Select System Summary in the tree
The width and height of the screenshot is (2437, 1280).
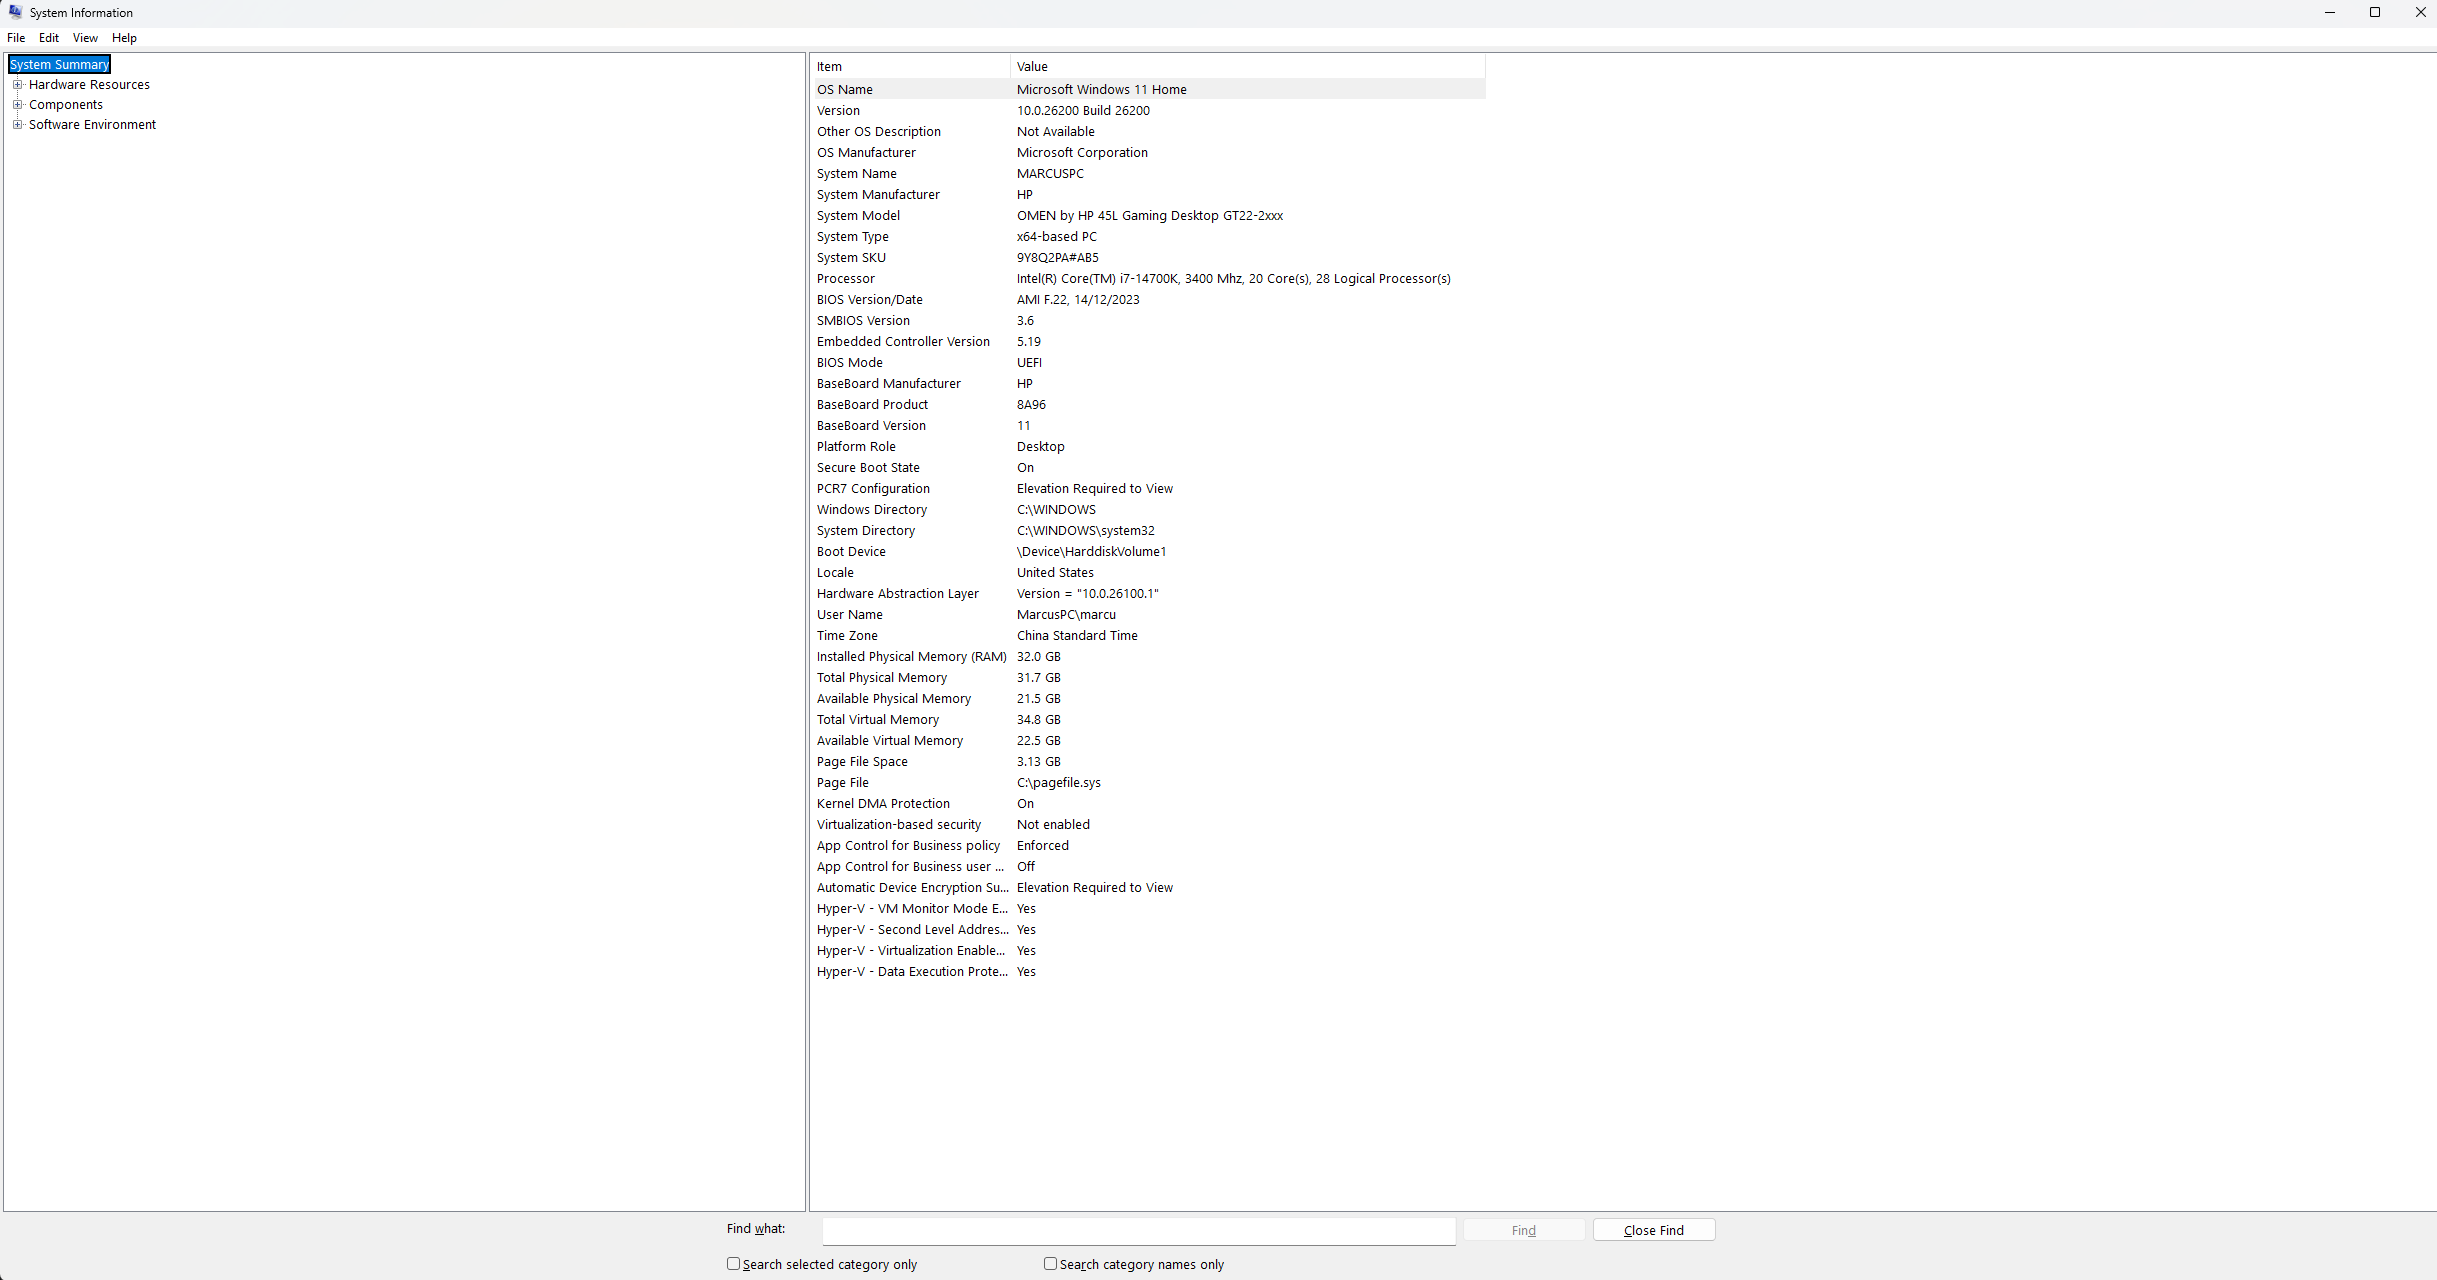[59, 65]
